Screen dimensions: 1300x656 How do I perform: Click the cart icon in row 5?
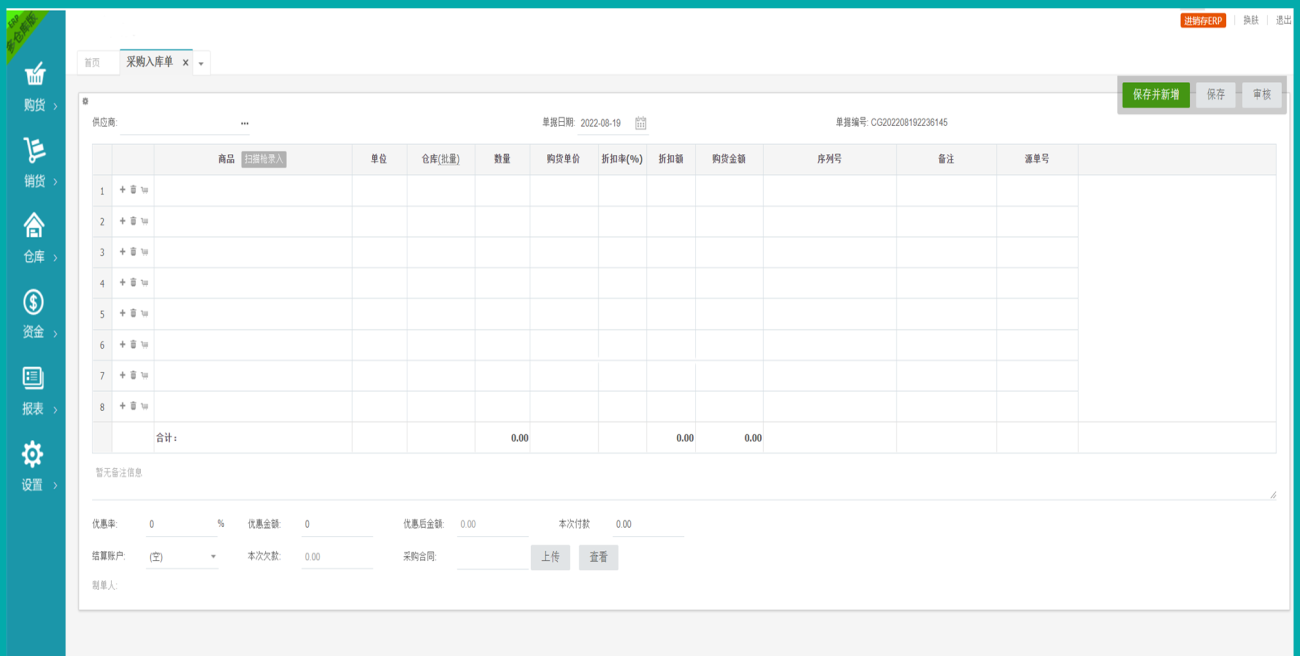[144, 313]
